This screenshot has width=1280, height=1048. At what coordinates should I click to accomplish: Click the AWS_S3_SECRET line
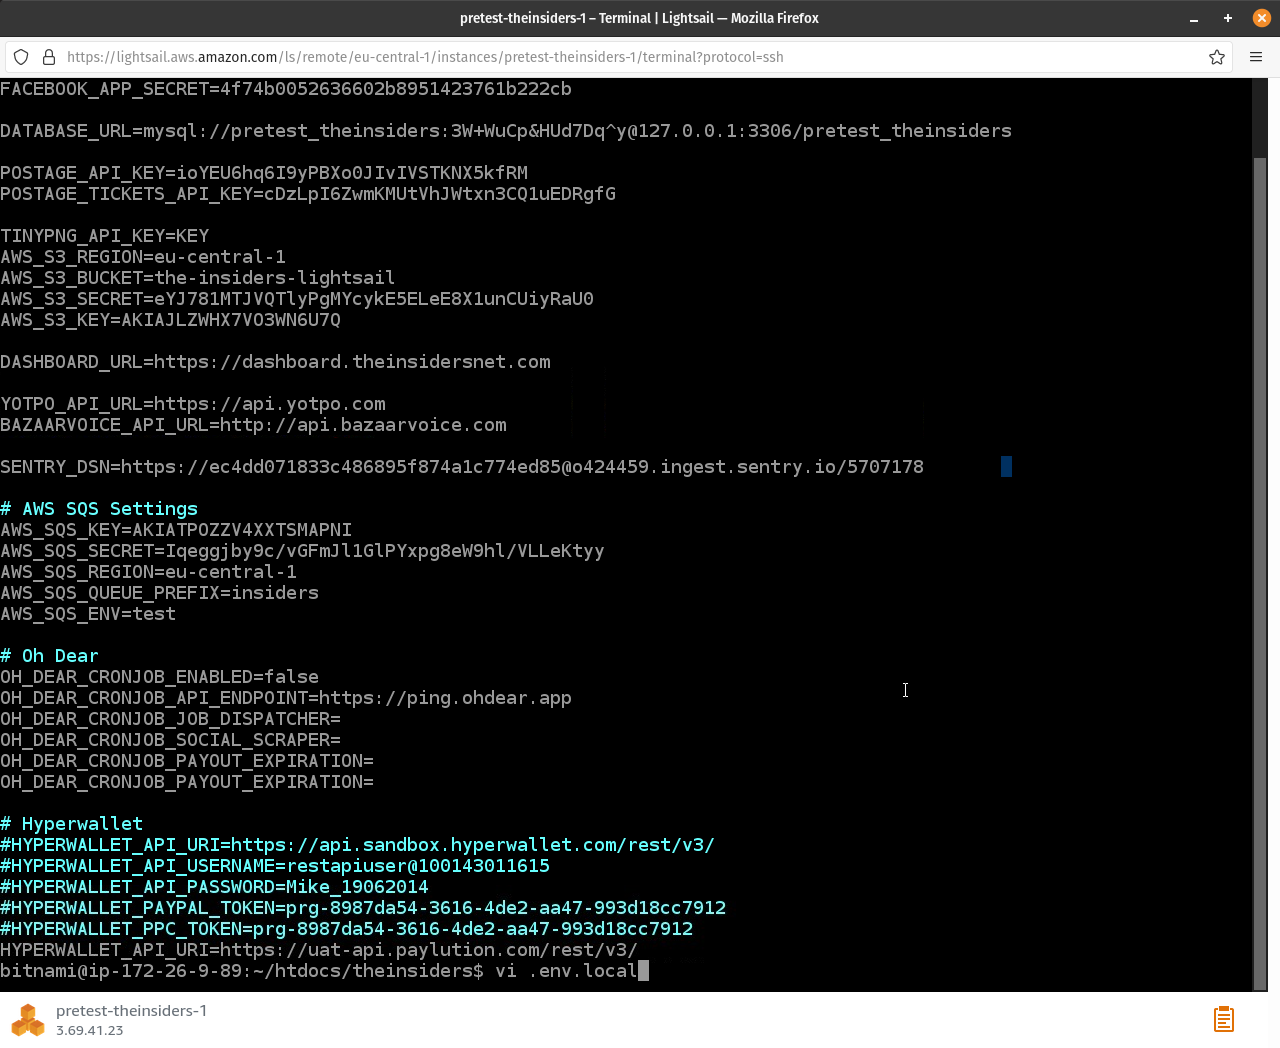(297, 299)
